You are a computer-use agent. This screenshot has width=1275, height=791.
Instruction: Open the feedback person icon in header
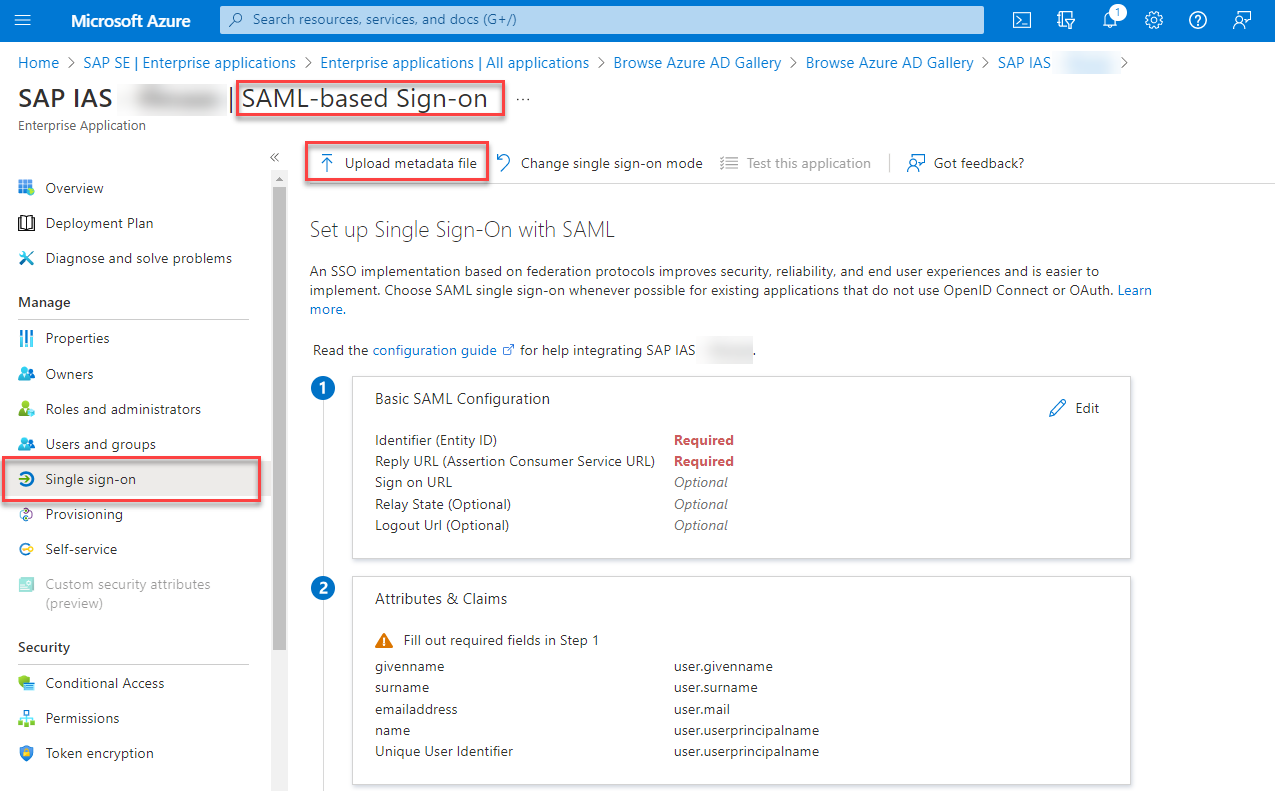coord(1242,20)
